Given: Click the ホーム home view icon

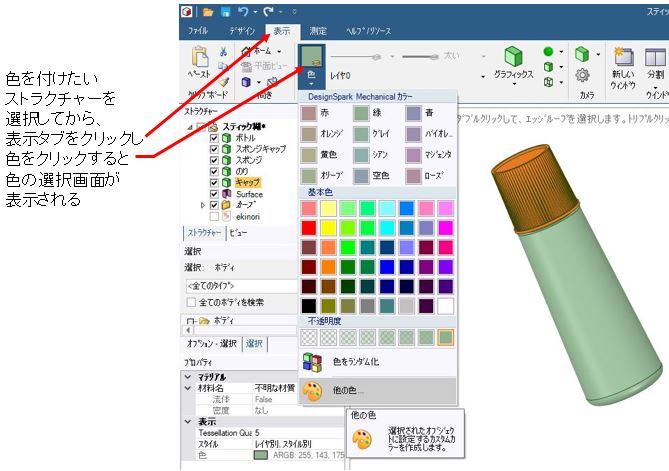Looking at the screenshot, I should point(246,52).
